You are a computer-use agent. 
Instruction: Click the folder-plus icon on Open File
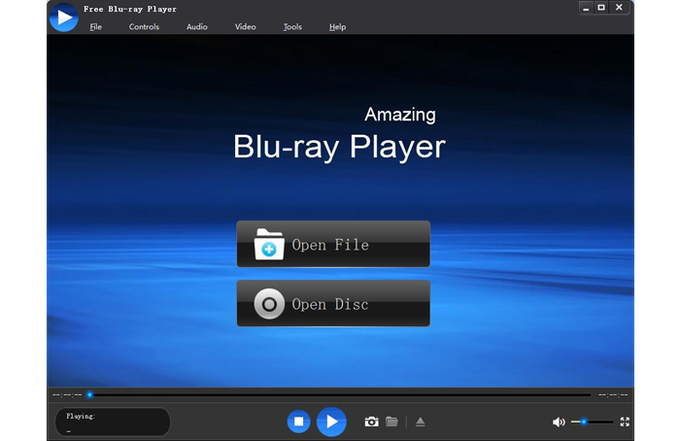click(x=269, y=244)
